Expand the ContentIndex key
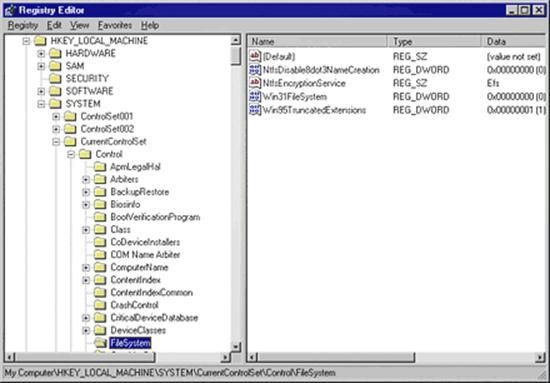This screenshot has height=383, width=550. click(86, 281)
